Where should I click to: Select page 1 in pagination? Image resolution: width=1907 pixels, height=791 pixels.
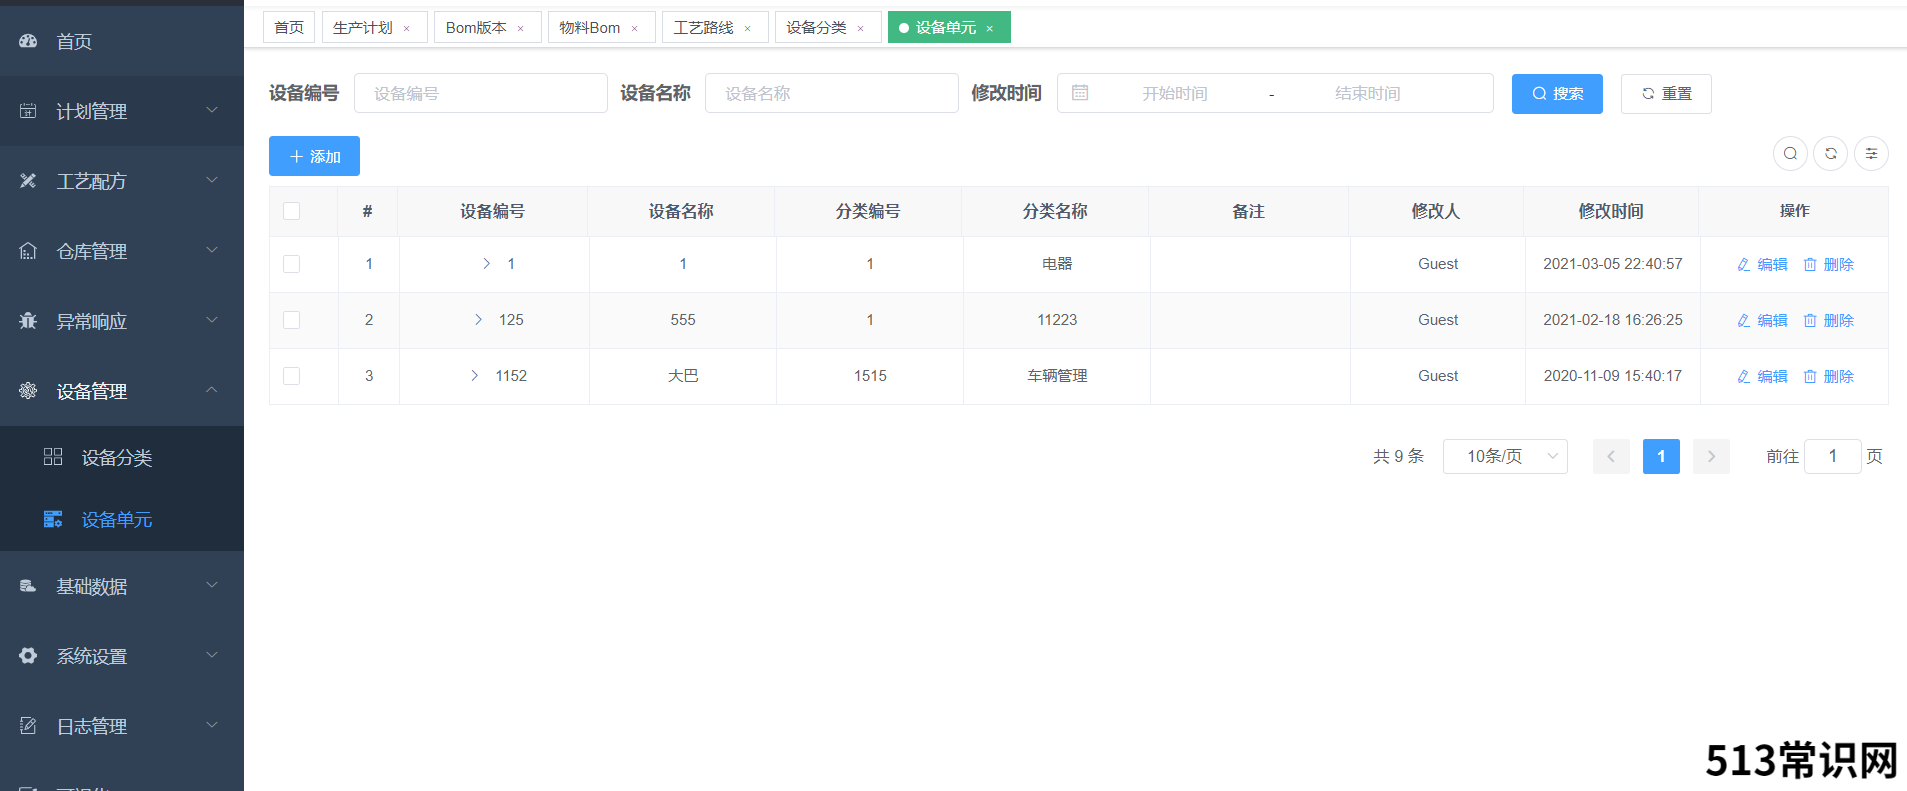pyautogui.click(x=1661, y=456)
